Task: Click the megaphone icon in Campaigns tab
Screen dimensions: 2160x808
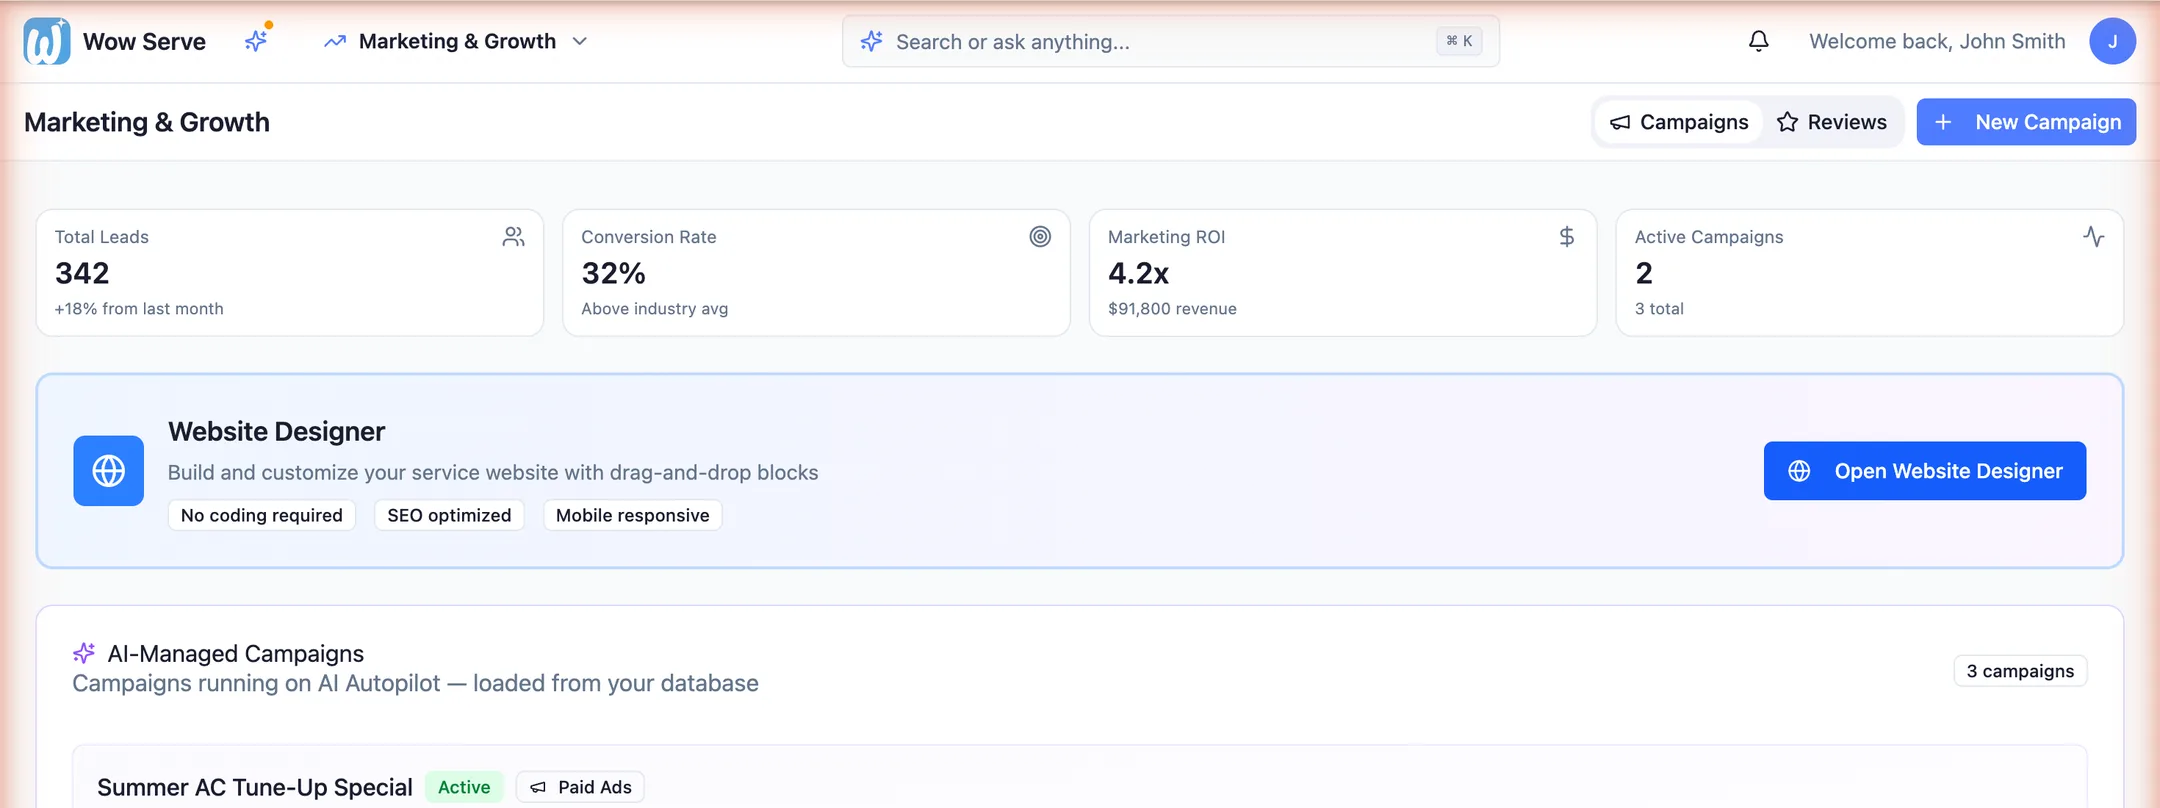Action: pos(1620,122)
